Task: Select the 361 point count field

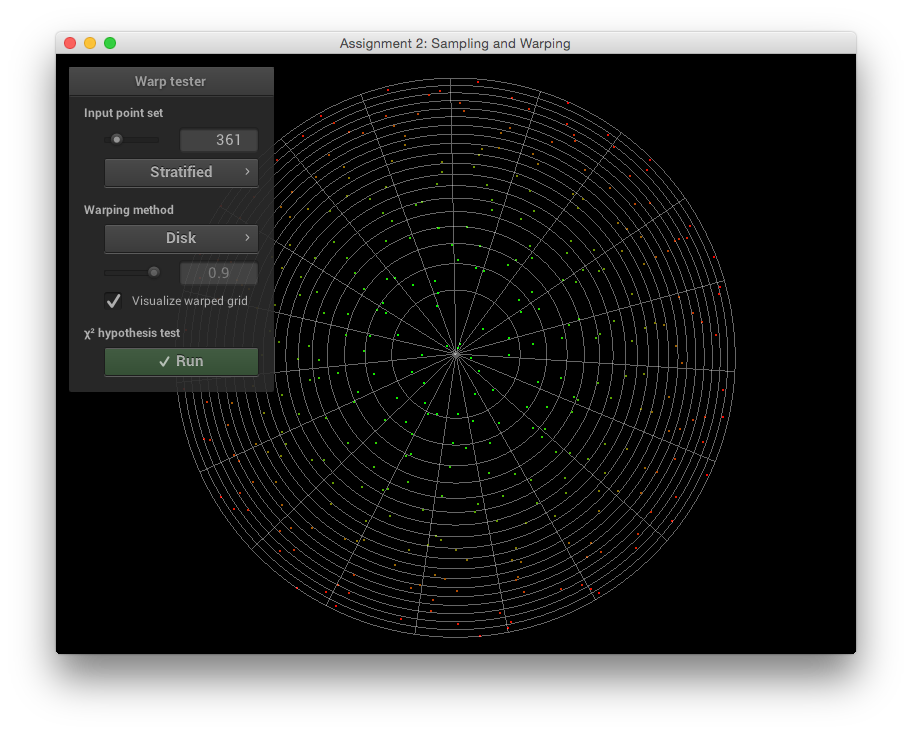Action: (x=219, y=140)
